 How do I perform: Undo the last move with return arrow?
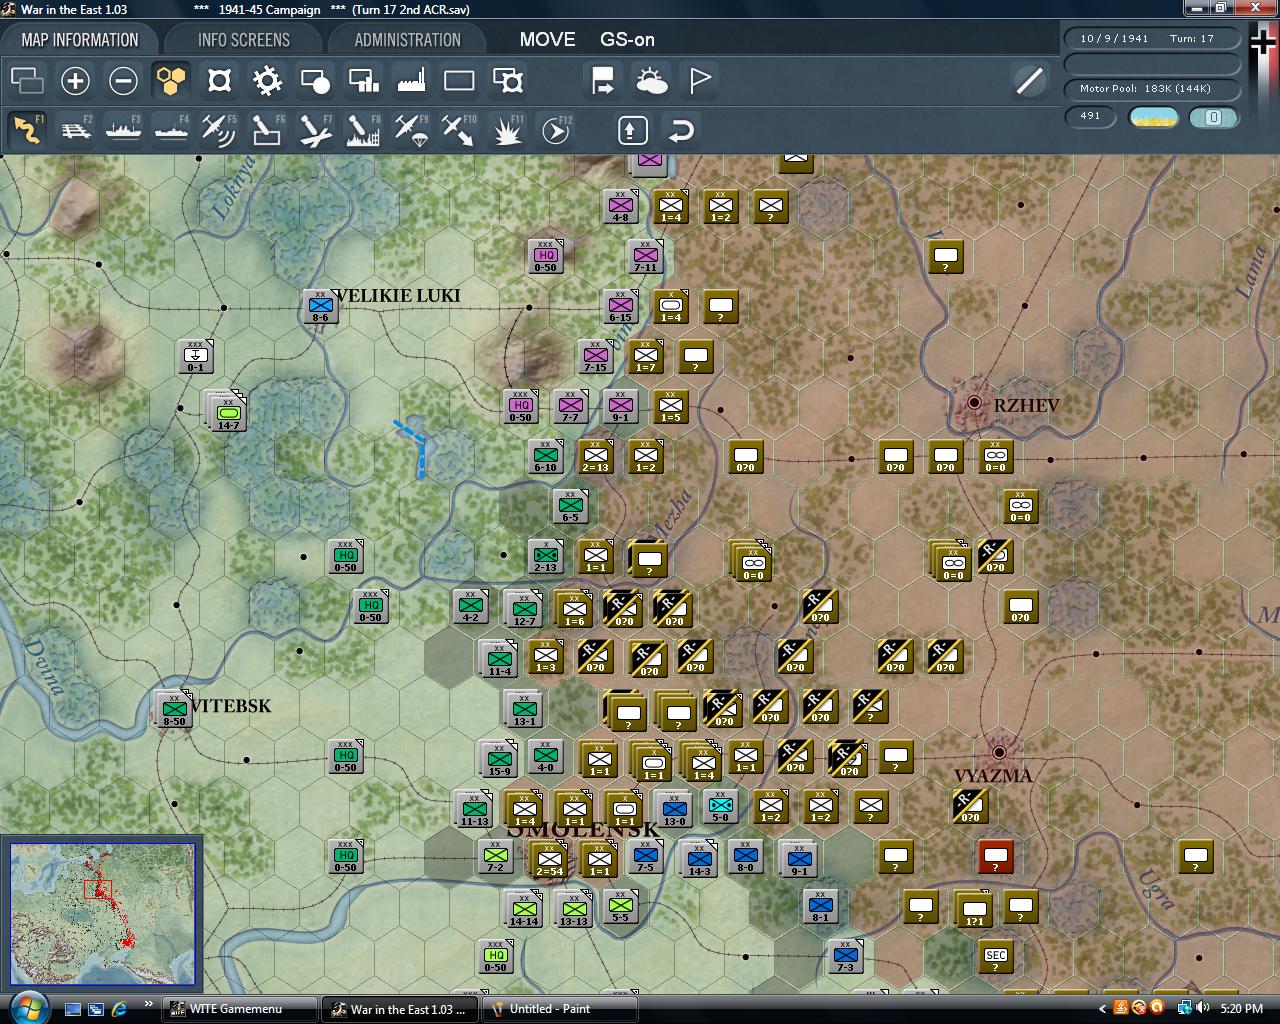tap(680, 130)
